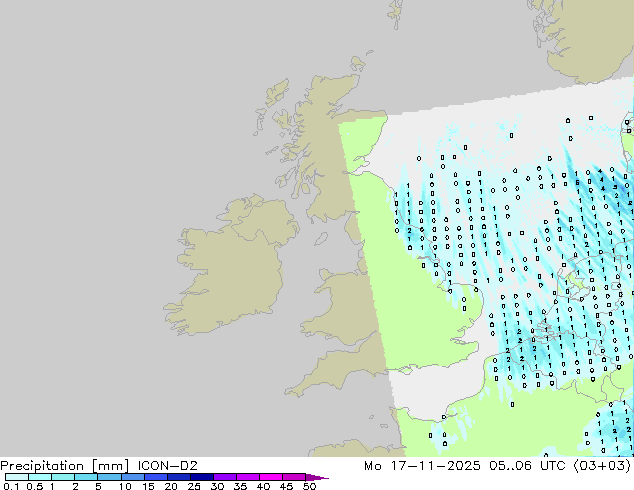
Task: Click the '0.1' legend value label
Action: pos(11,486)
